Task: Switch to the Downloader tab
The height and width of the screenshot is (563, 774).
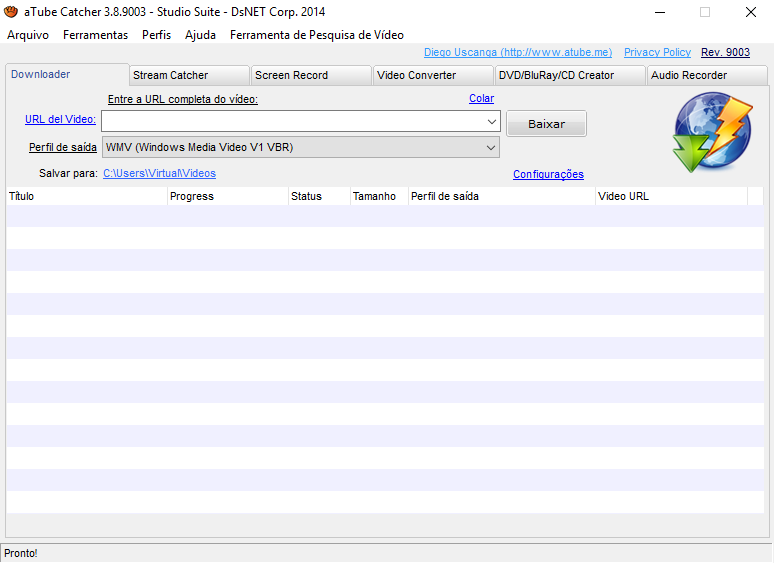Action: pos(67,75)
